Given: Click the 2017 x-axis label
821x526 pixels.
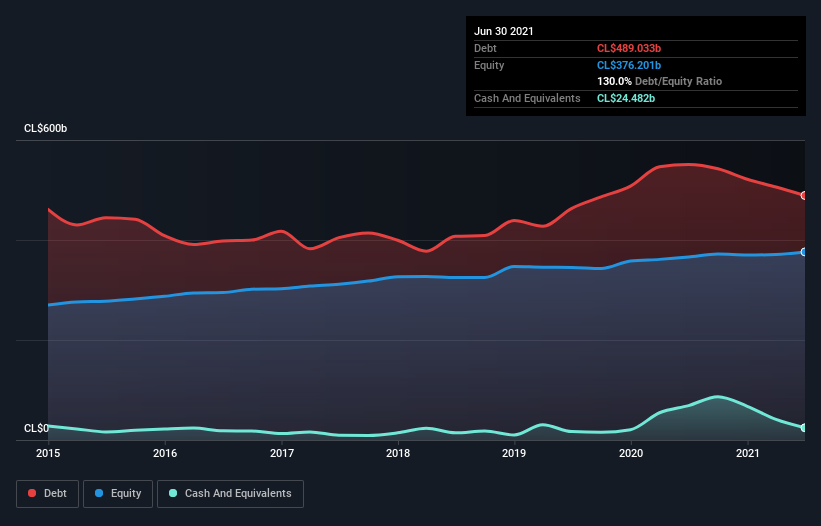Looking at the screenshot, I should [282, 453].
